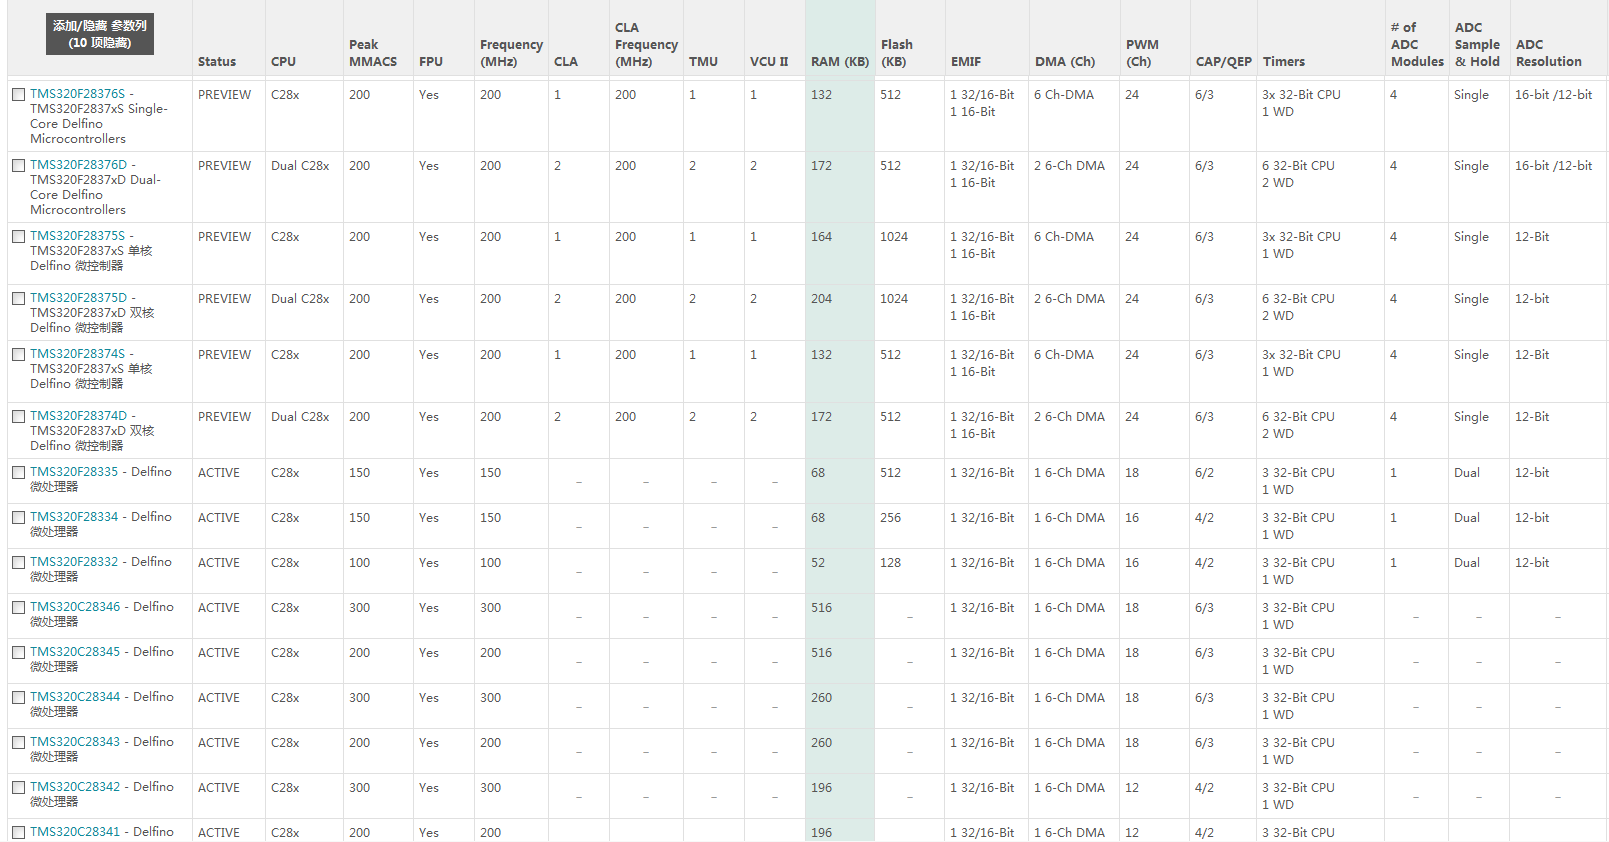Click the Peak MMACS column header
The width and height of the screenshot is (1609, 842).
pos(372,53)
